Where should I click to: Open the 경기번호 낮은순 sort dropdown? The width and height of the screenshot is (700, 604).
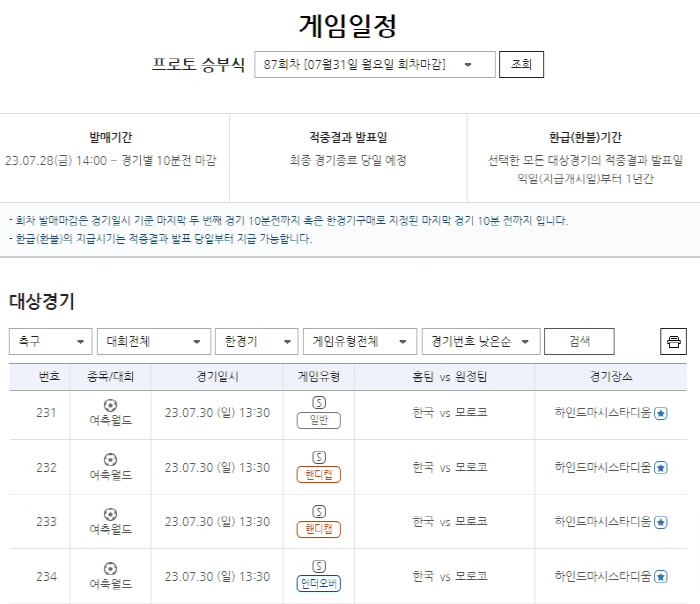point(481,342)
